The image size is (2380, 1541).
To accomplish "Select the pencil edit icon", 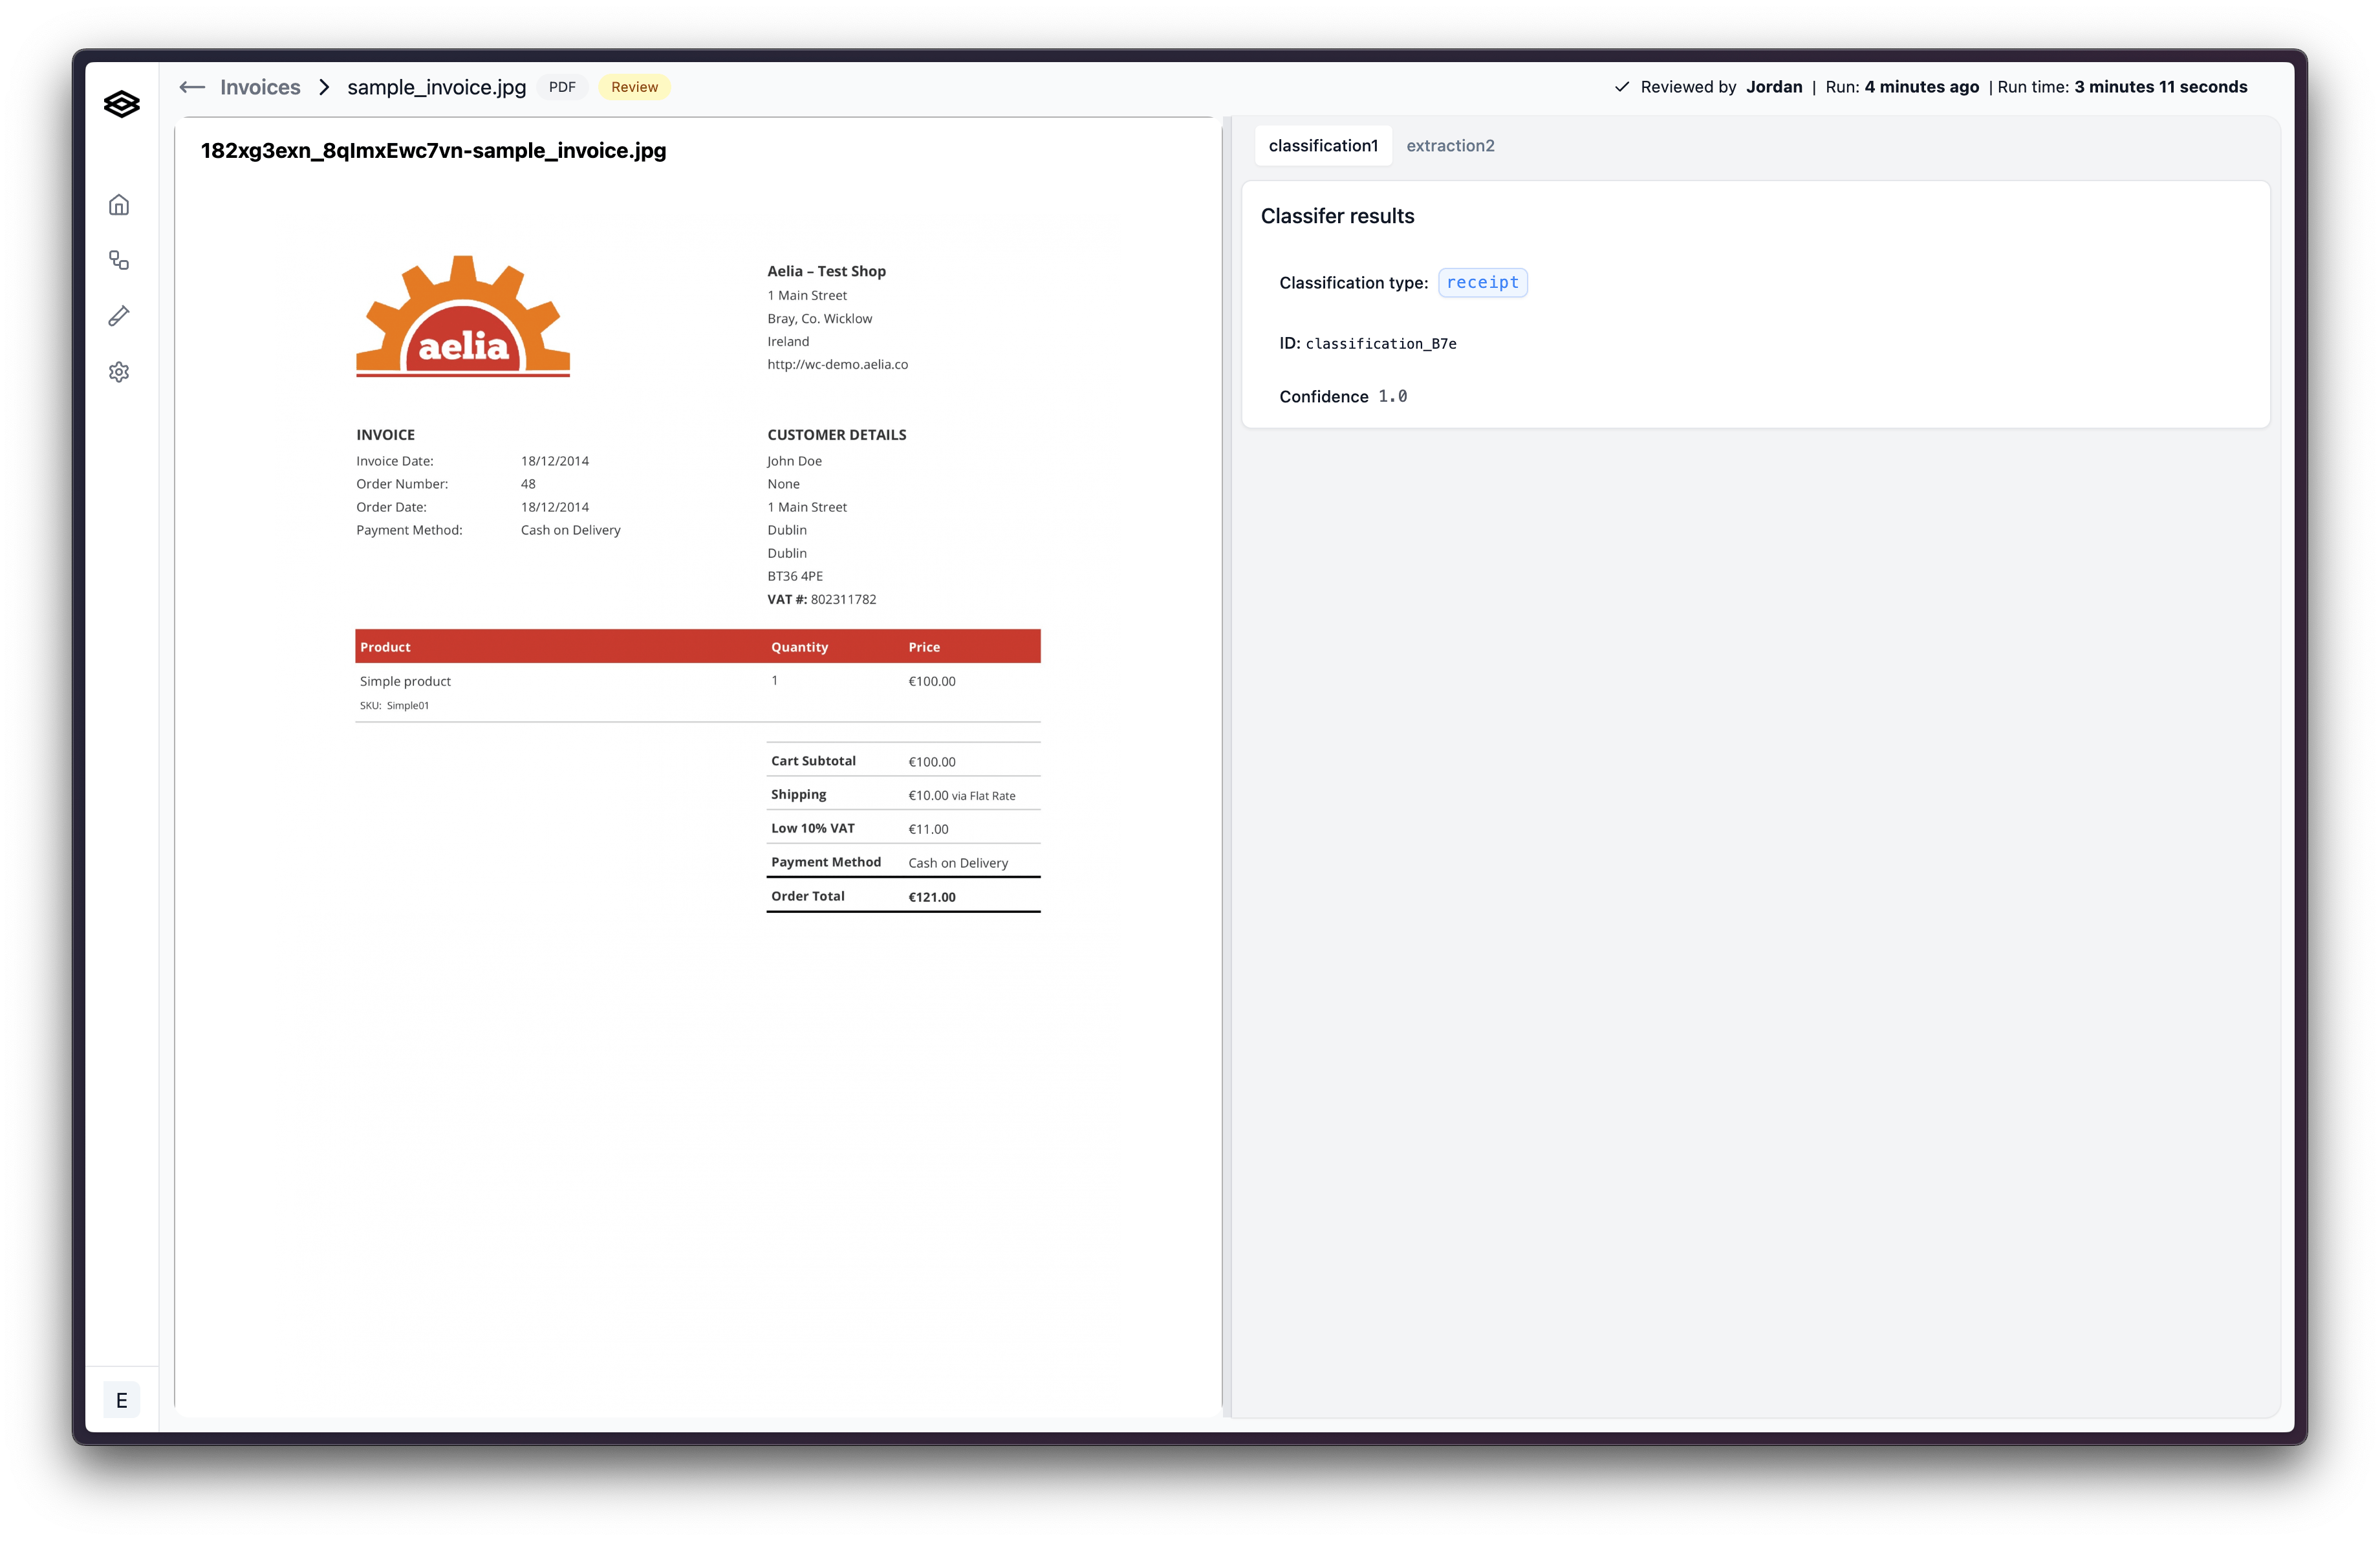I will tap(119, 316).
